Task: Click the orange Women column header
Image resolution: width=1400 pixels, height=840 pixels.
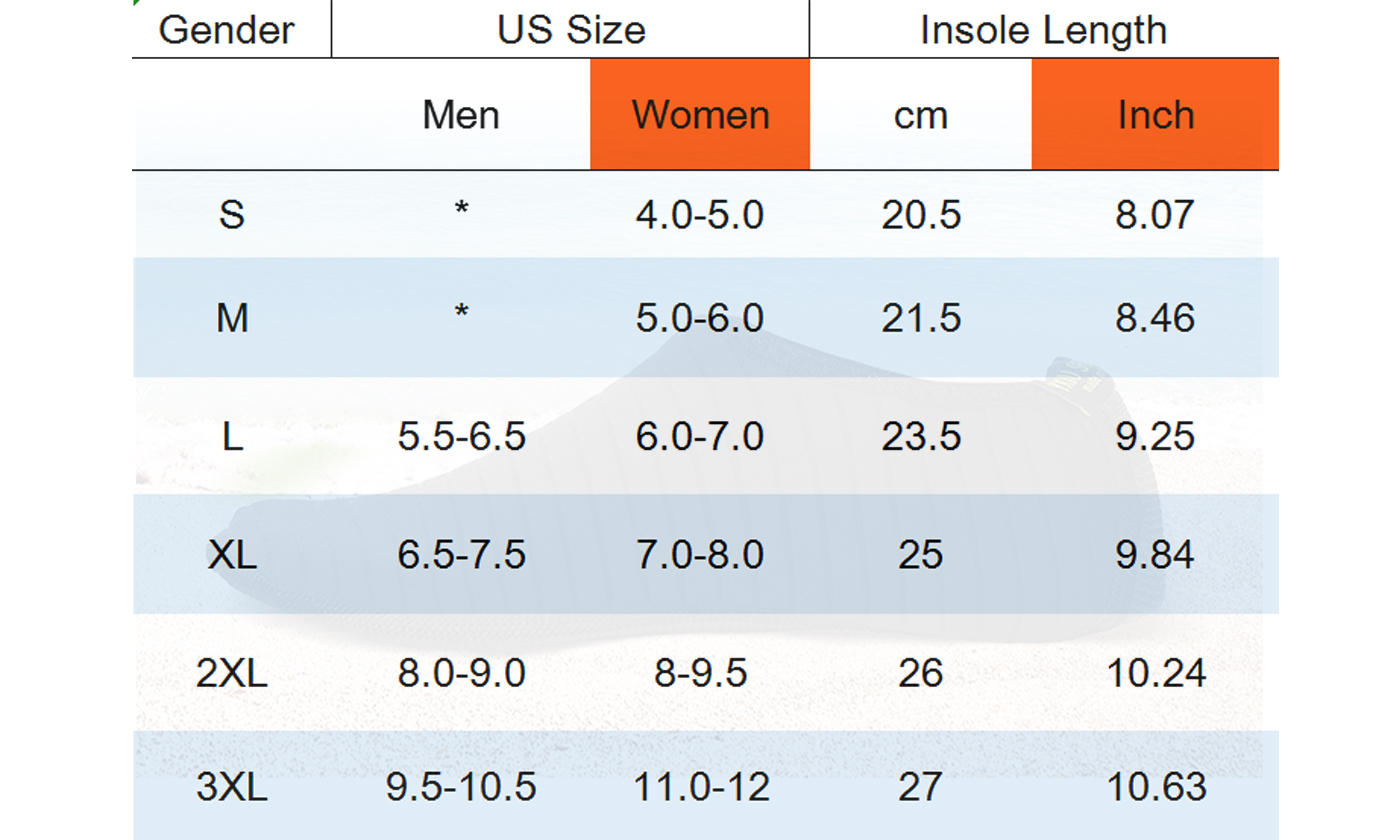Action: (700, 115)
